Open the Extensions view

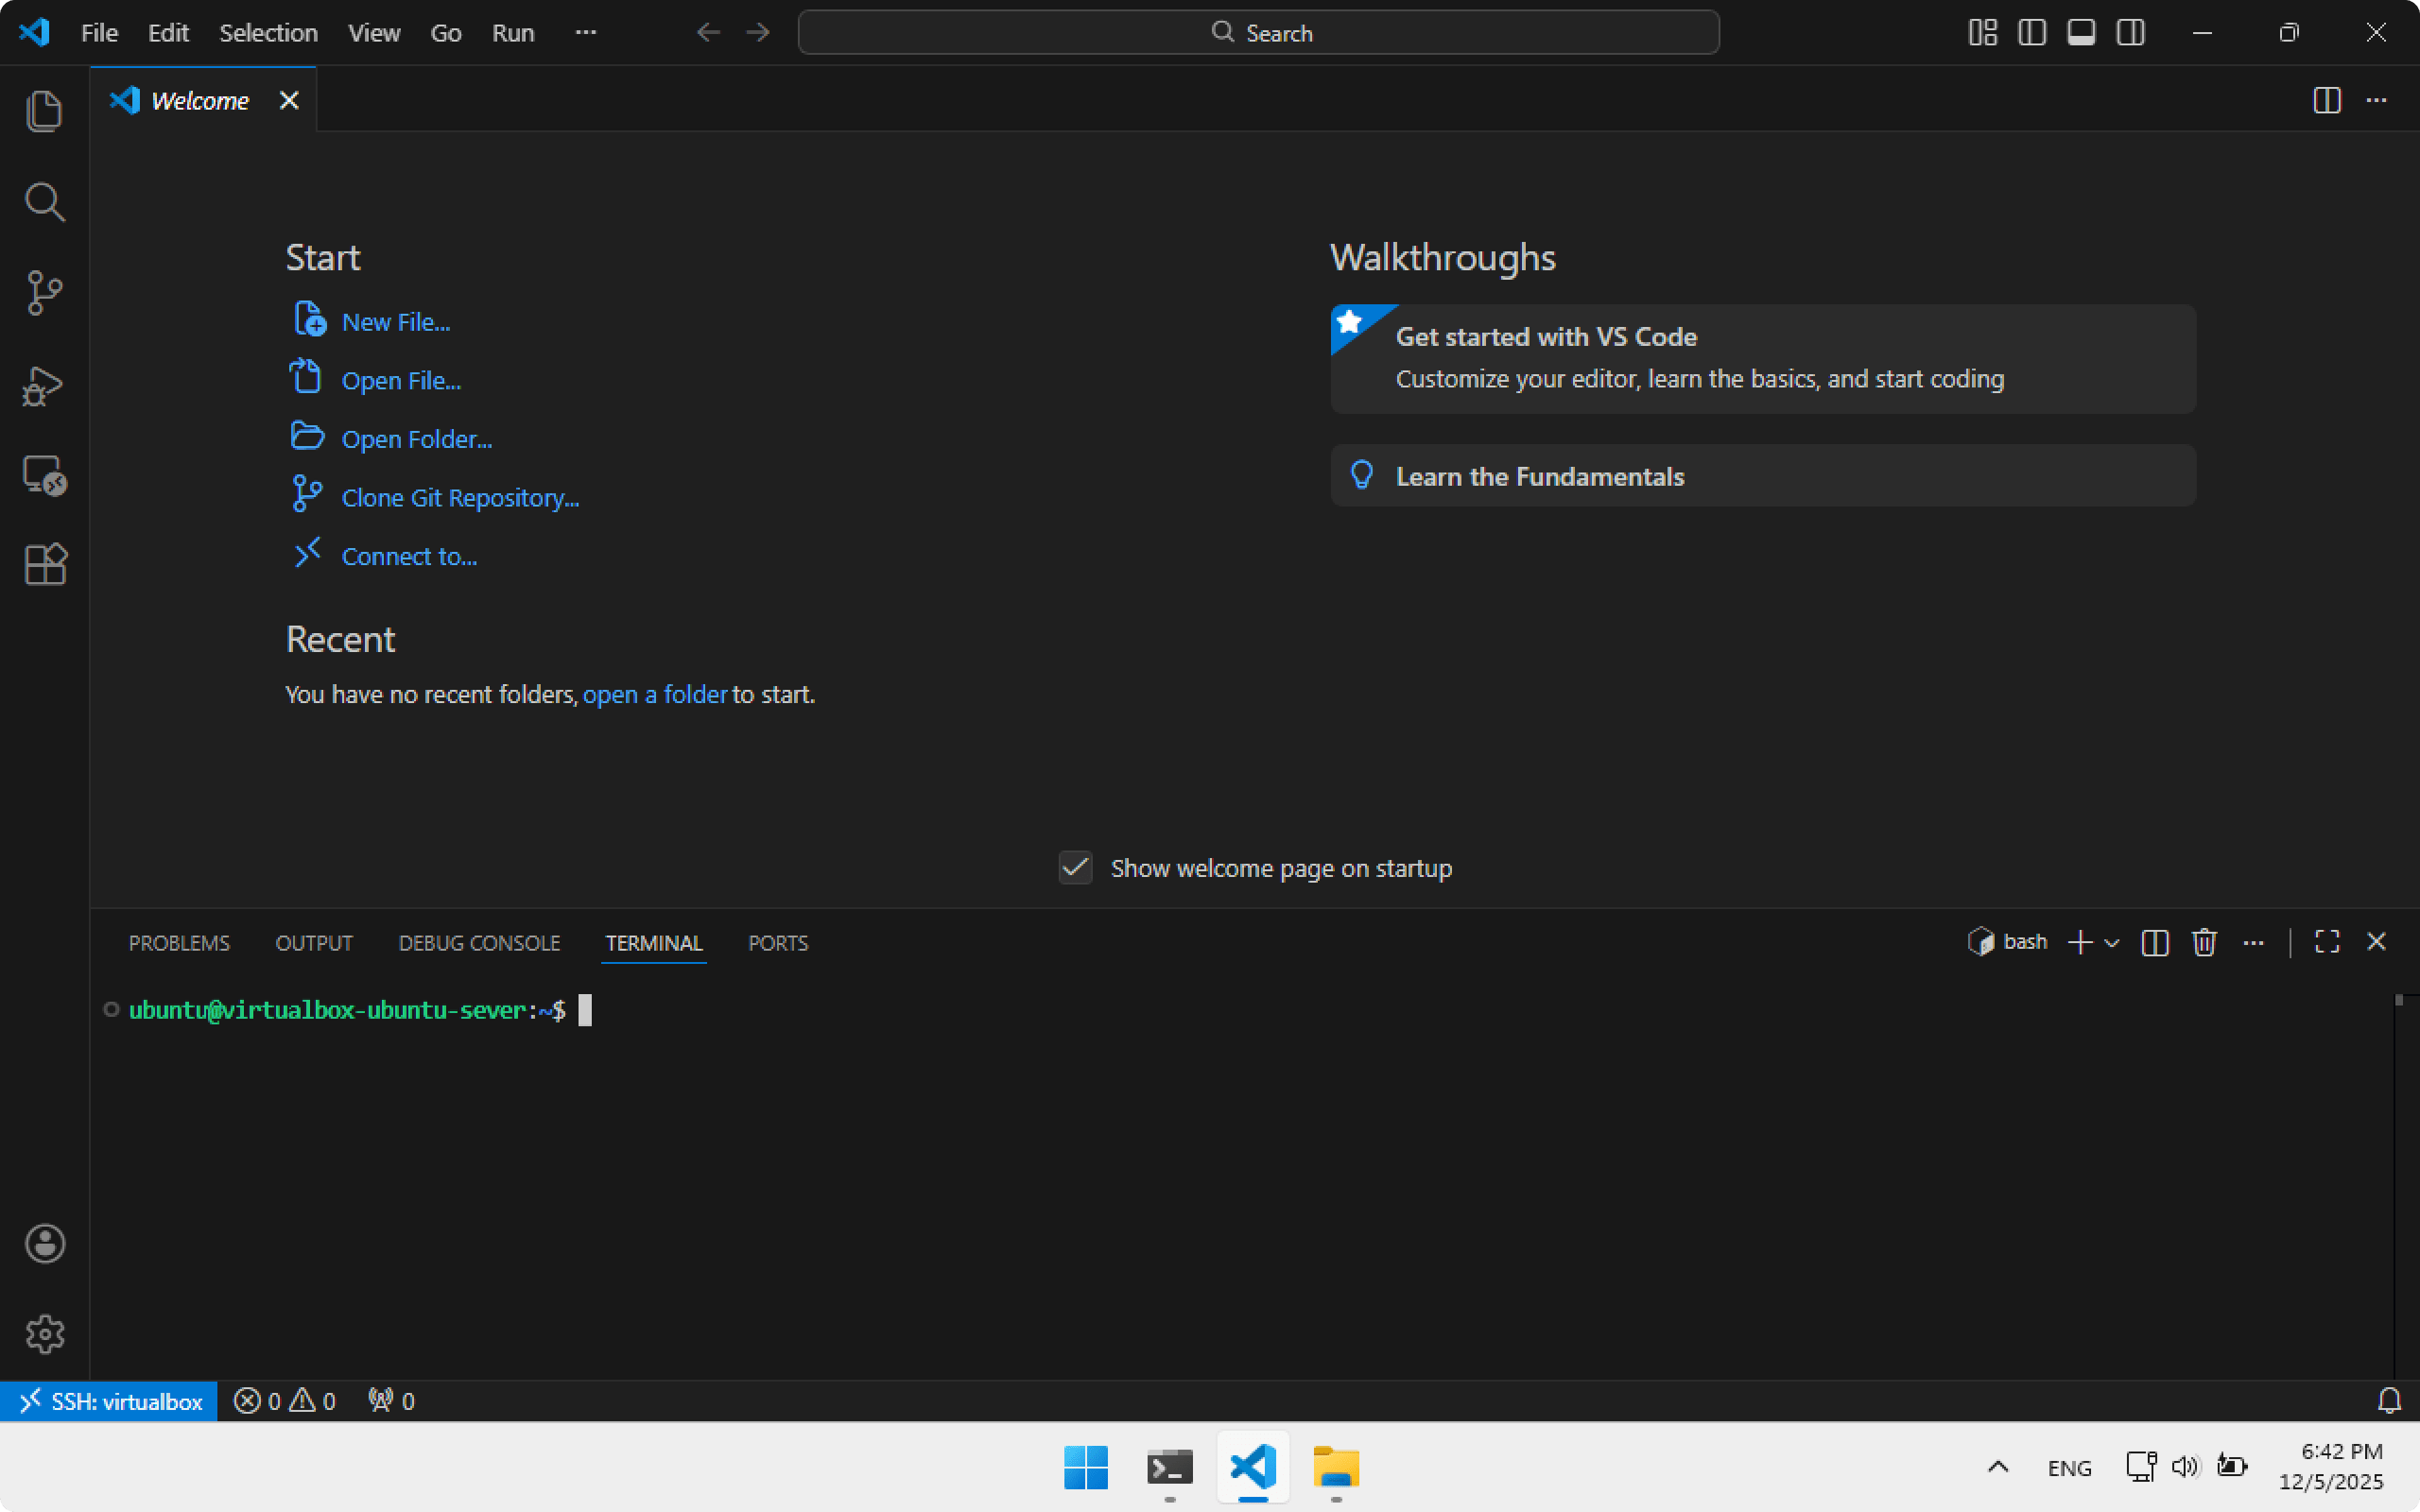(44, 565)
